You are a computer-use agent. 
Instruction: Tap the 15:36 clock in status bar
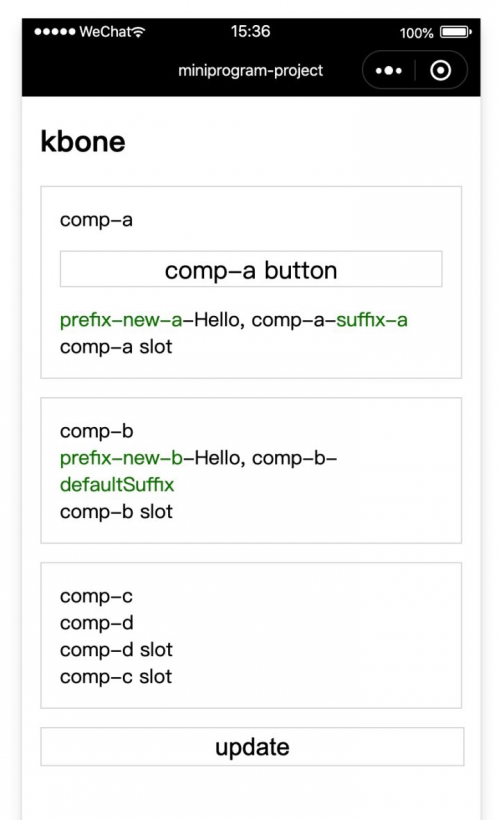[251, 31]
